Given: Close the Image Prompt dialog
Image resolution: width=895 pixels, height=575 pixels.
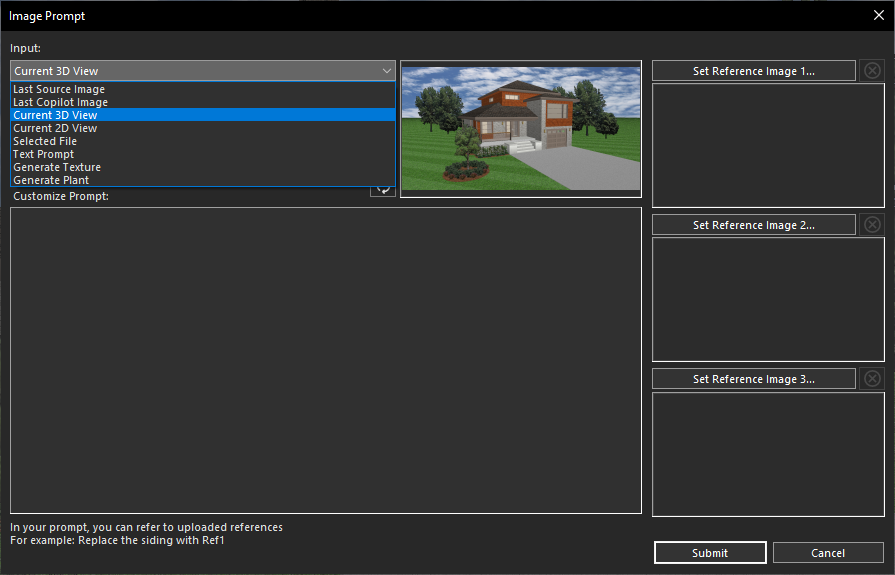Looking at the screenshot, I should 878,15.
